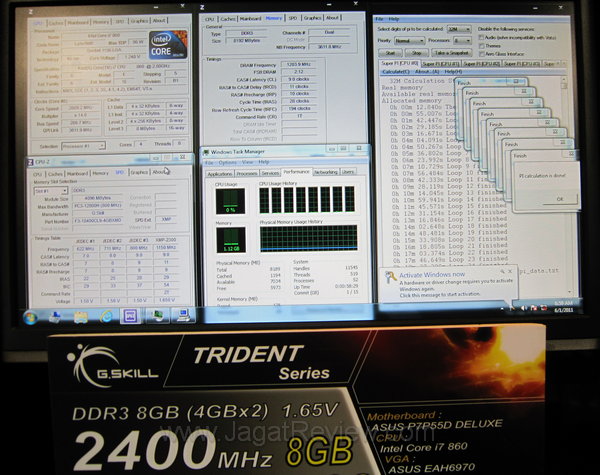Click the printer-like icon beside Start
Screen dimensions: 600x475
point(55,317)
